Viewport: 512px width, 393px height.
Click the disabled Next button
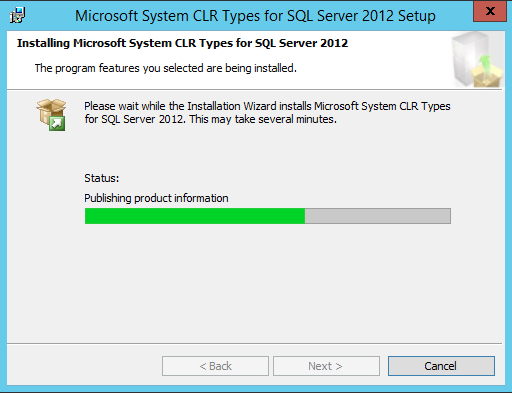point(326,366)
